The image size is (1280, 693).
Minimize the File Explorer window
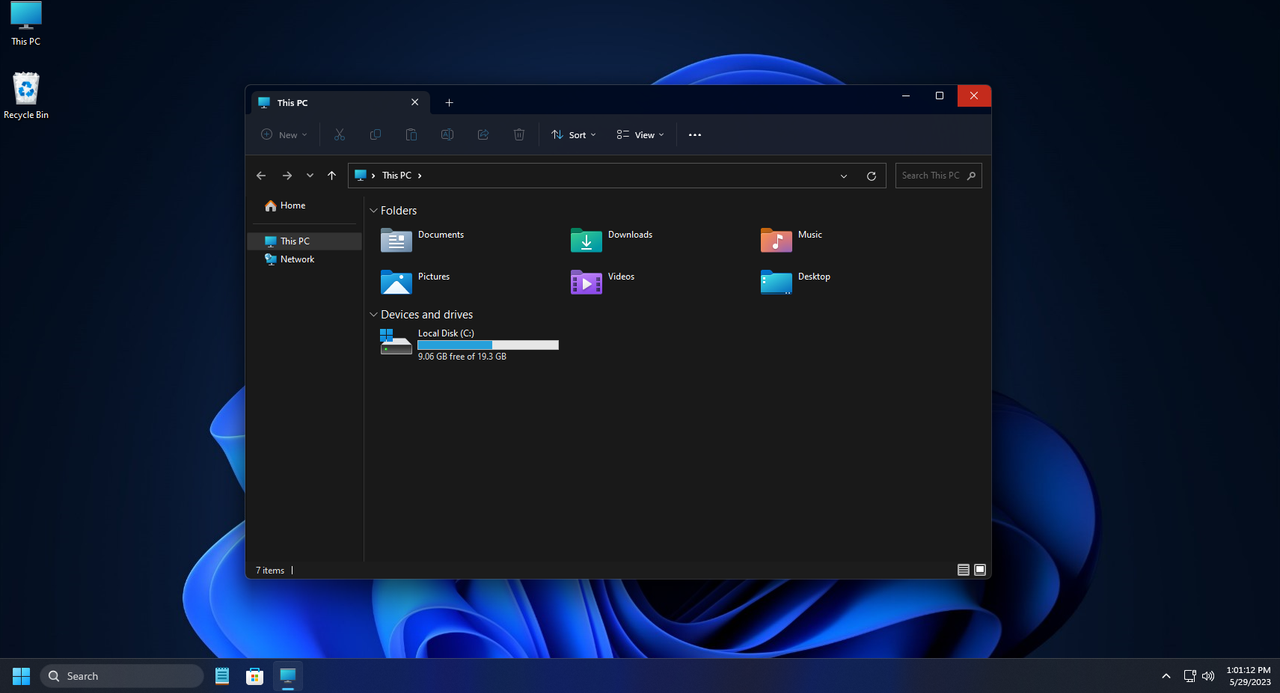[906, 96]
